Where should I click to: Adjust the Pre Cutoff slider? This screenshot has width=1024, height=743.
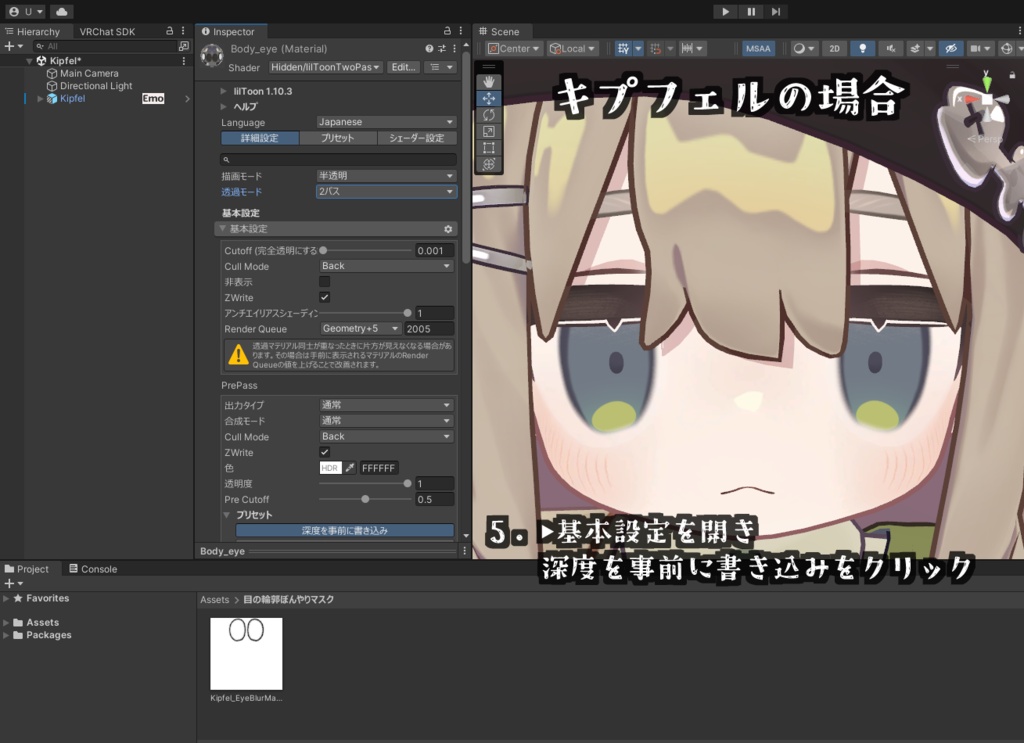coord(365,499)
